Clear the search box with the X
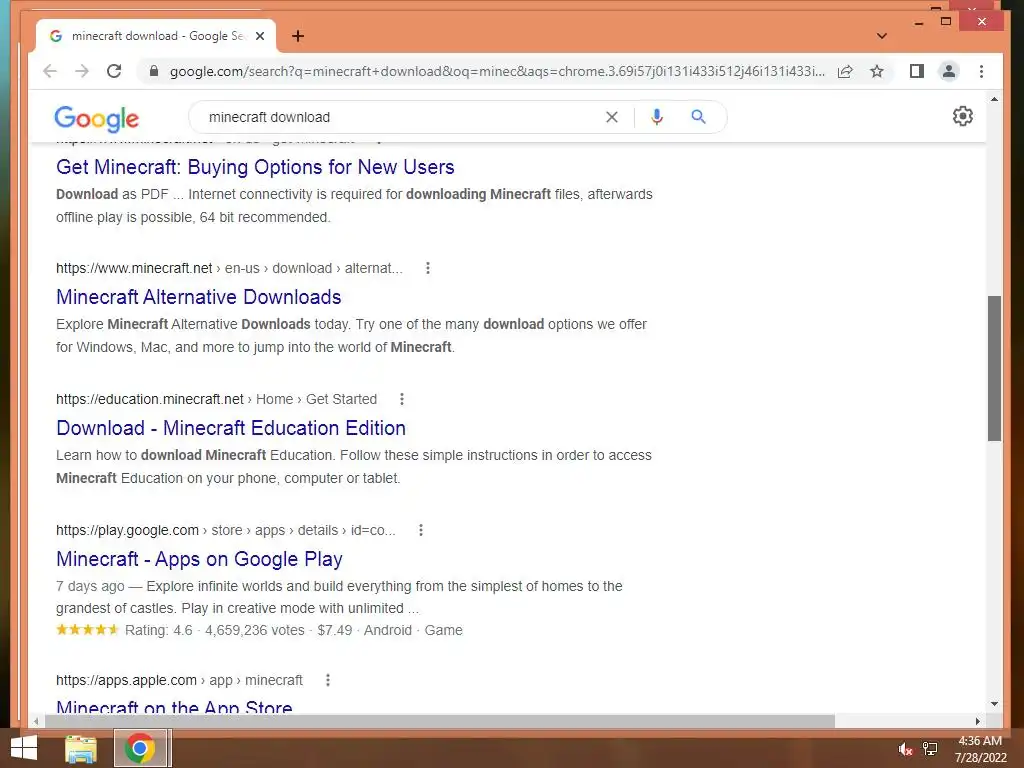1024x768 pixels. (612, 117)
